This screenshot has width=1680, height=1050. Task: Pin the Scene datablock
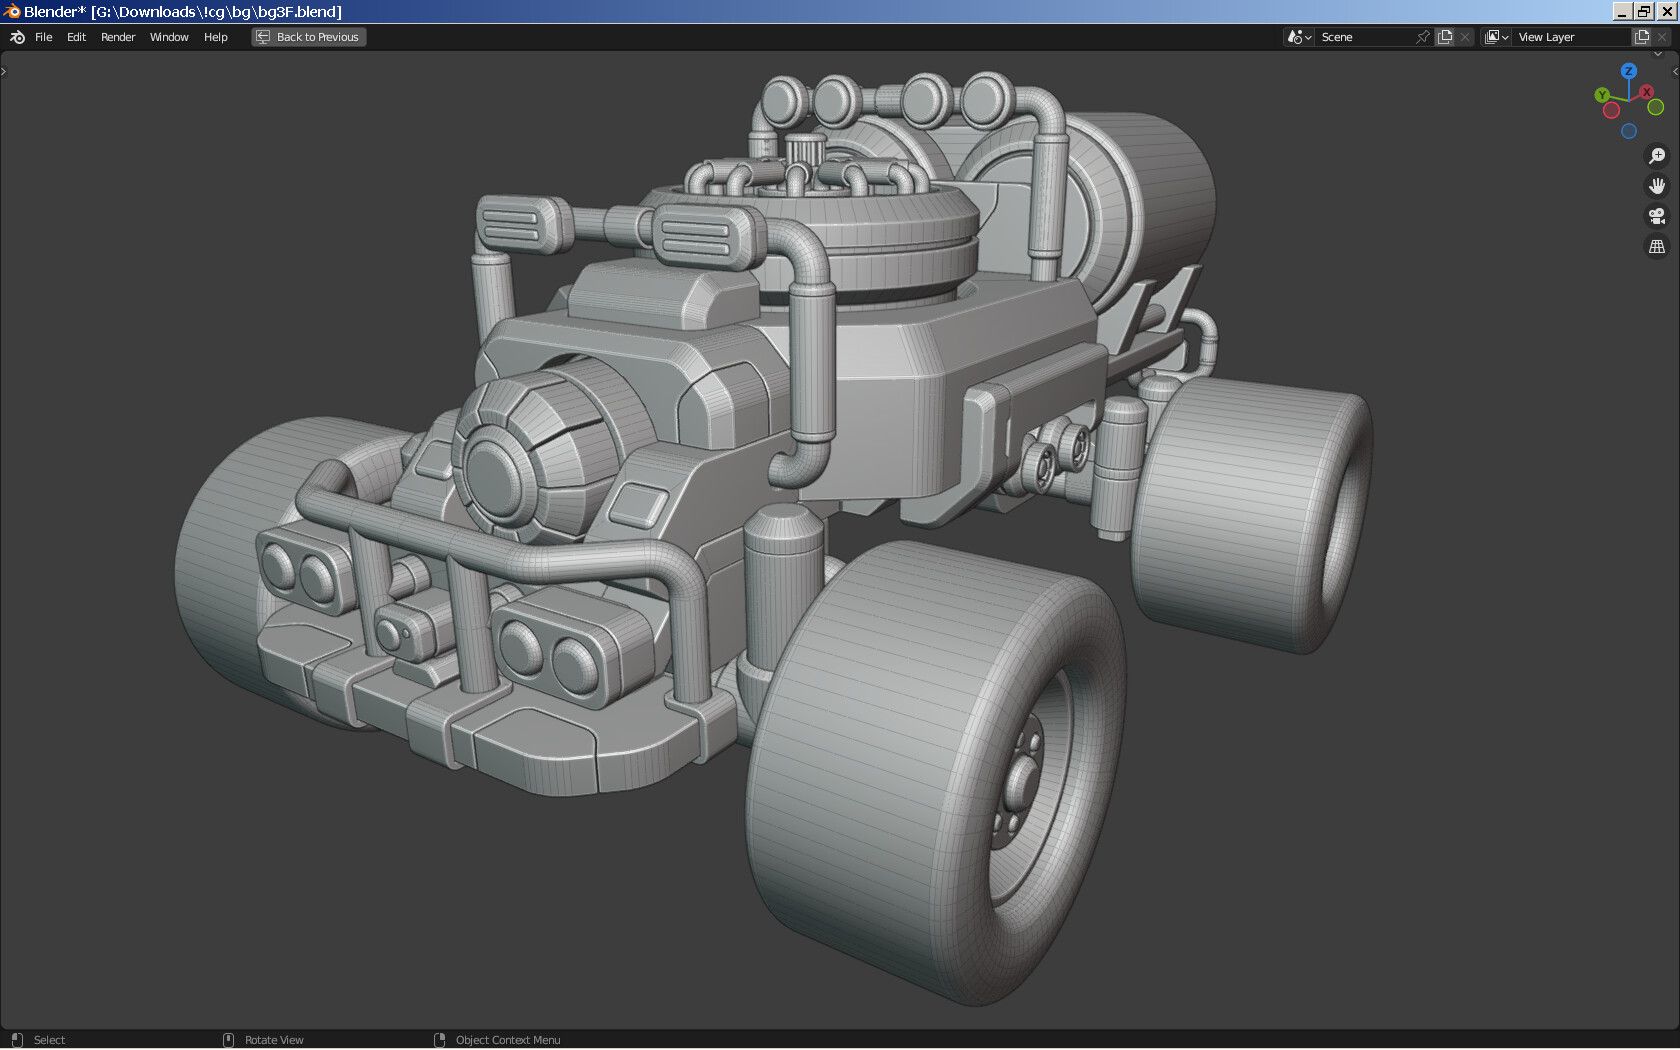coord(1422,36)
